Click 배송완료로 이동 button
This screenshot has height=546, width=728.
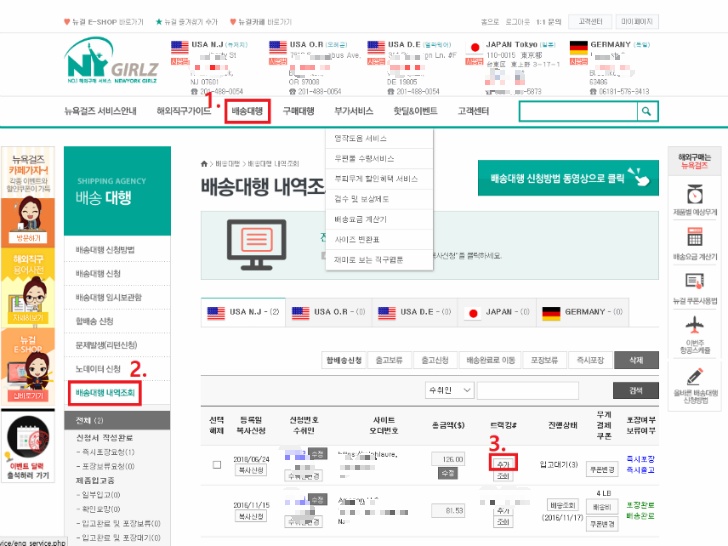click(x=490, y=360)
